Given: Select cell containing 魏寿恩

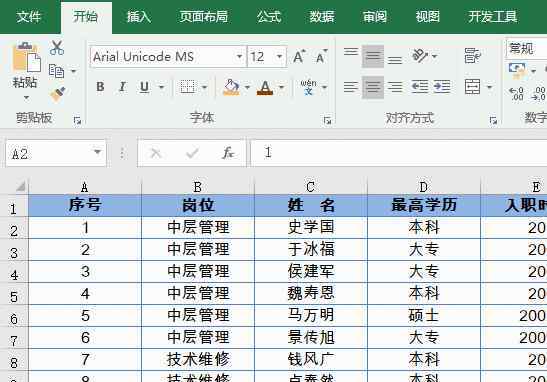Looking at the screenshot, I should point(311,293).
